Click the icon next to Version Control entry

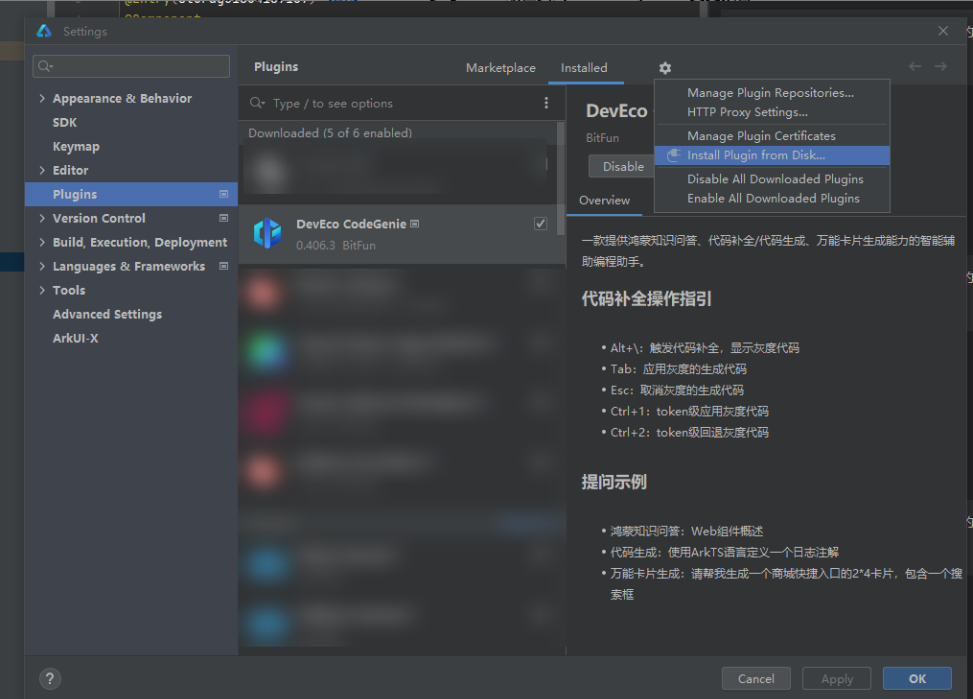(x=225, y=218)
